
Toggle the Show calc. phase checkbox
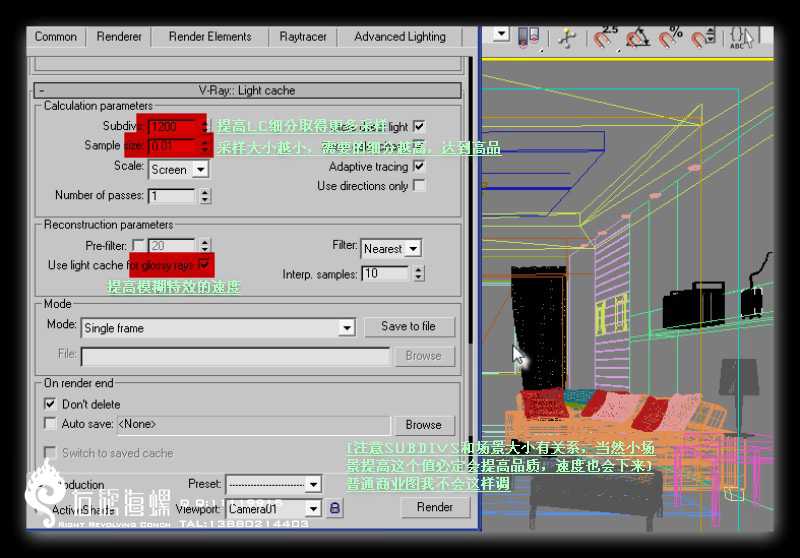pos(419,146)
